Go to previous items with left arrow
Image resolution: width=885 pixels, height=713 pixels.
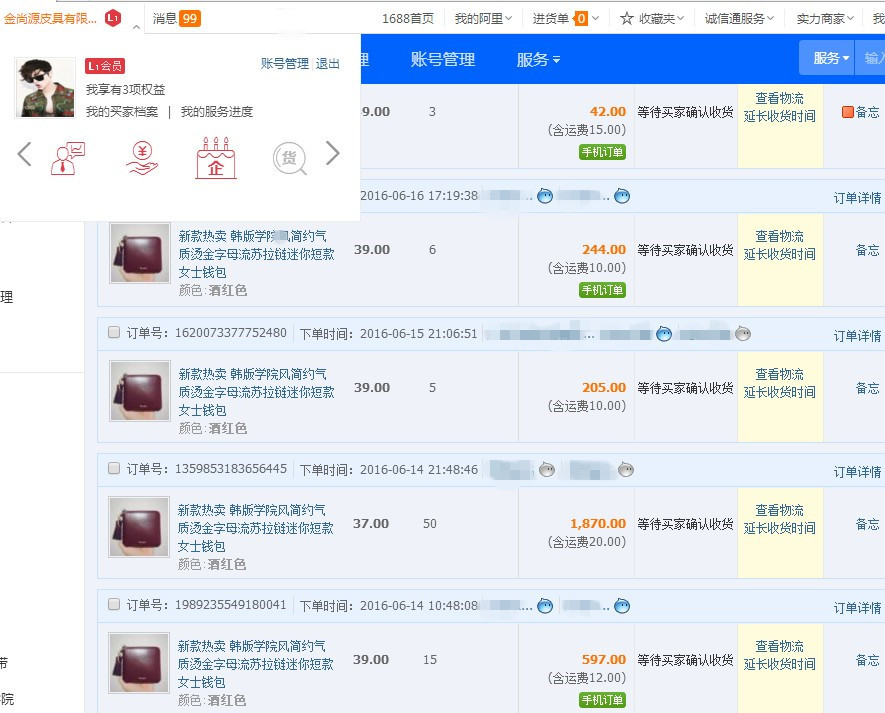click(x=24, y=154)
